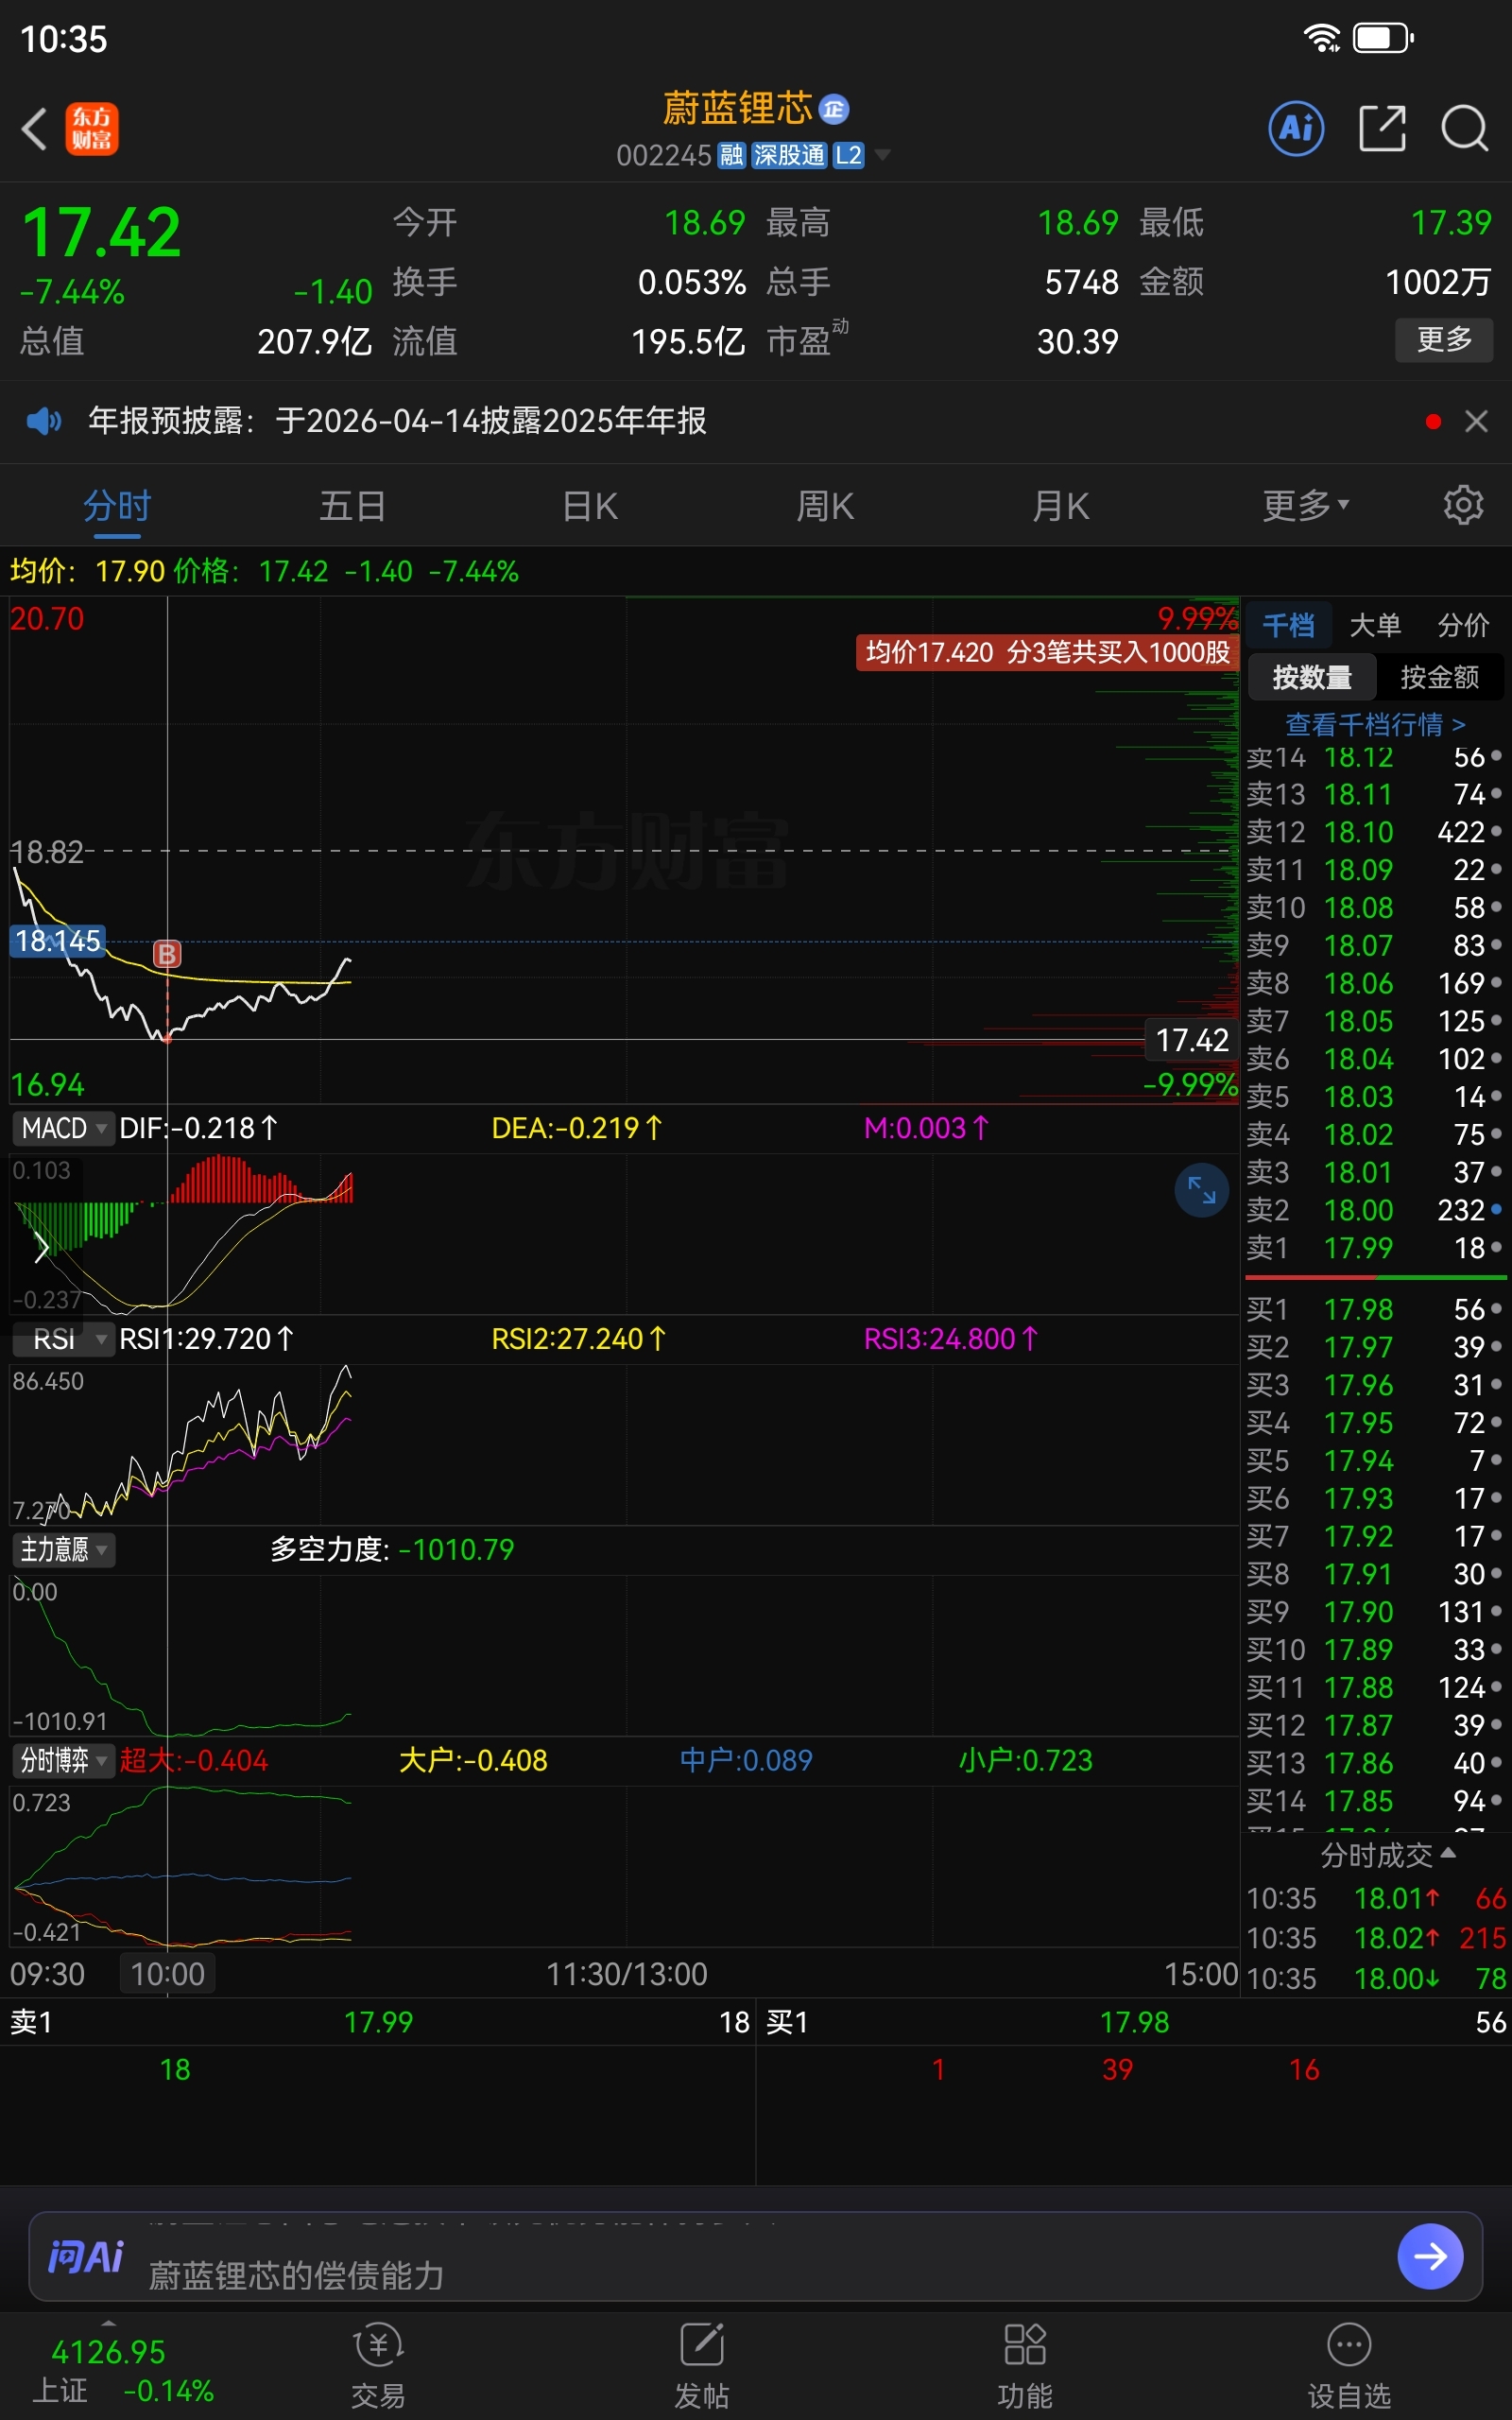Tap the enterprise badge beside 蔚蓝锂芯
This screenshot has width=1512, height=2420.
tap(833, 109)
